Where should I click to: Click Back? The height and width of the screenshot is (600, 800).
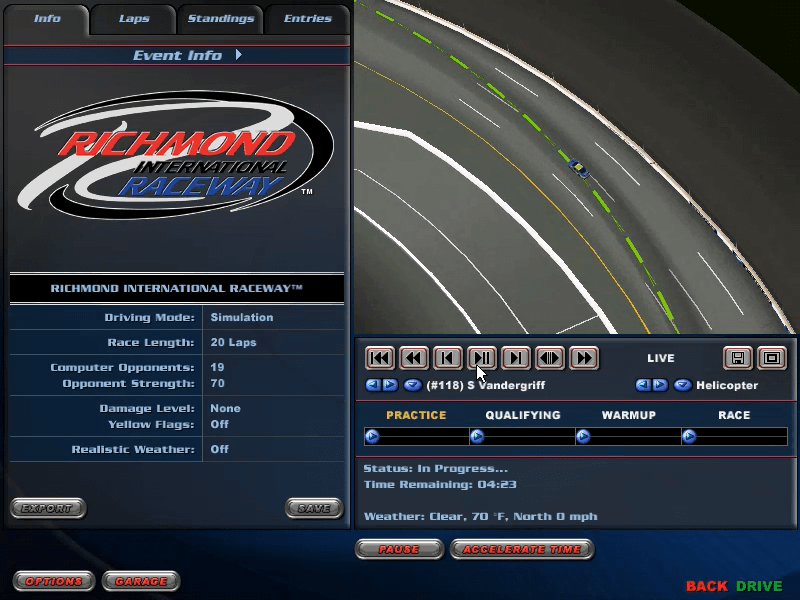(707, 586)
